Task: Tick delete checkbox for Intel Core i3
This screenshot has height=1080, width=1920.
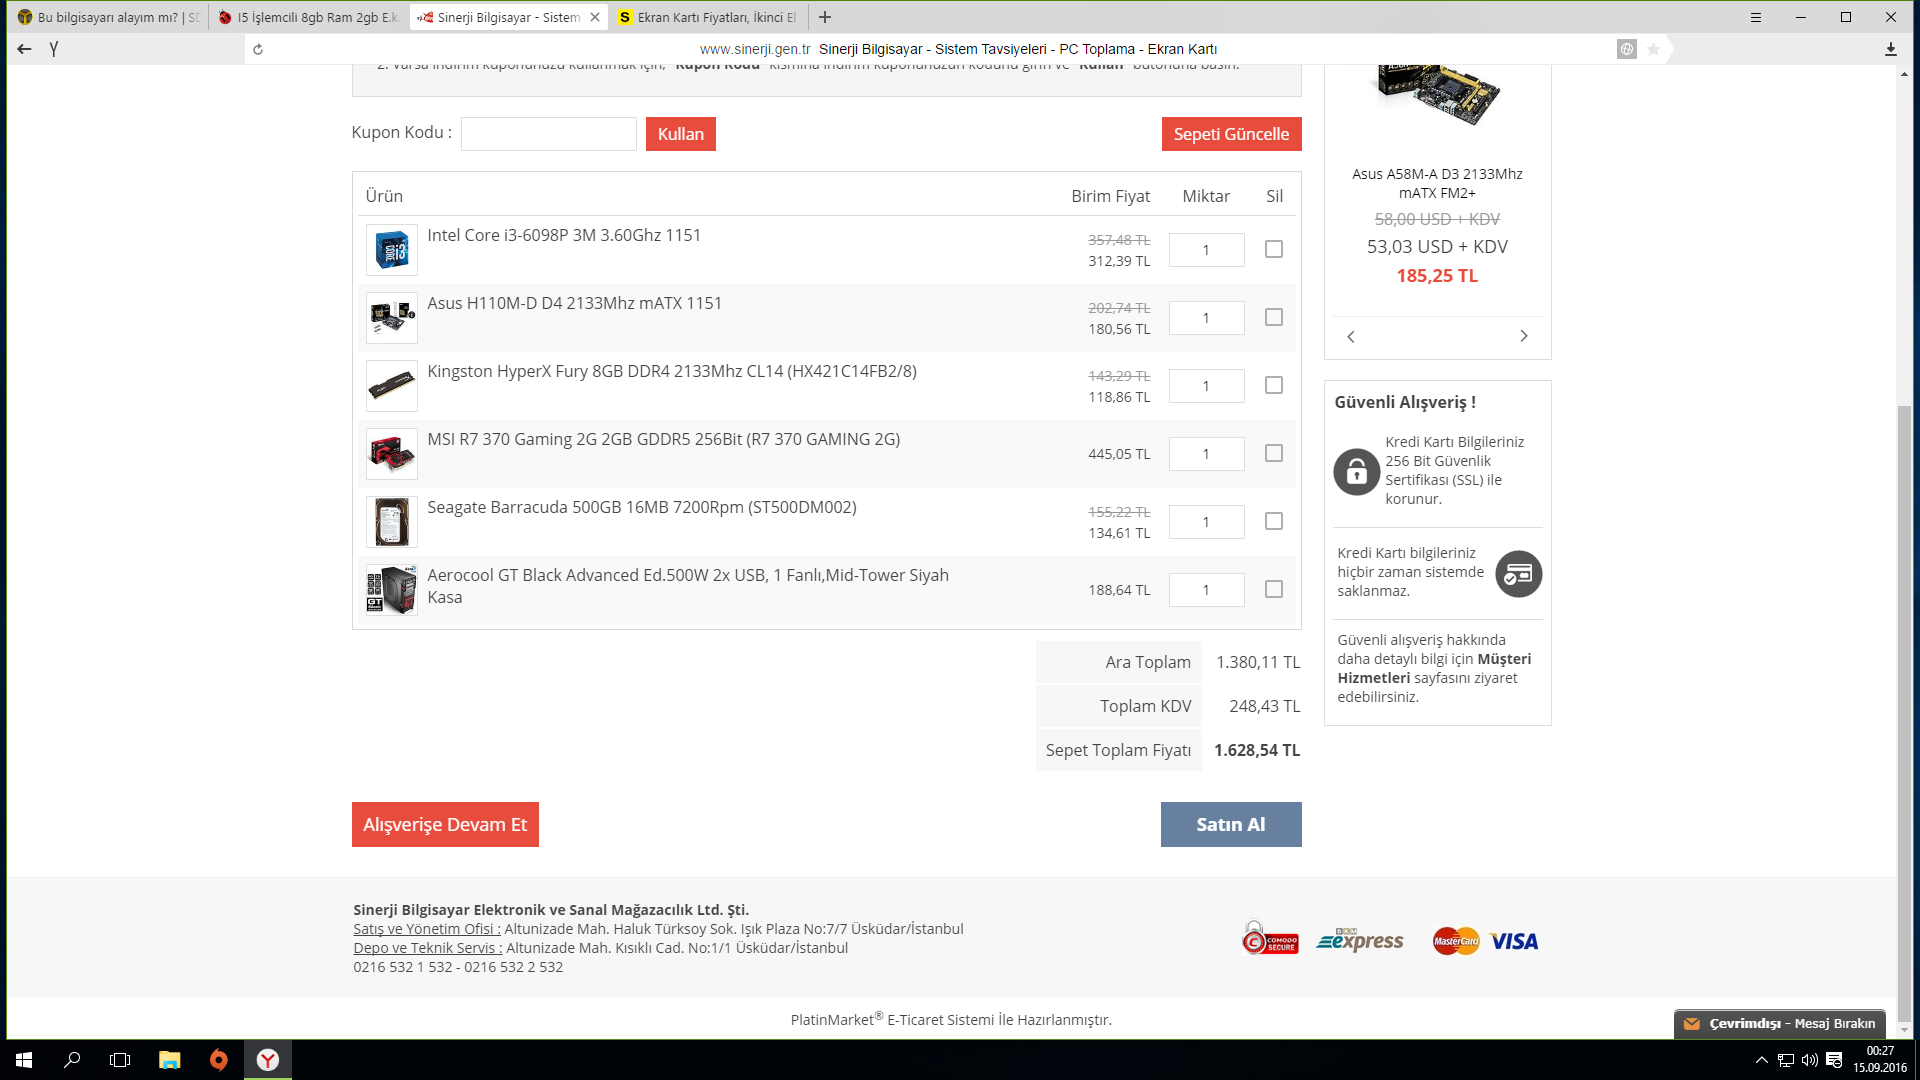Action: (1274, 249)
